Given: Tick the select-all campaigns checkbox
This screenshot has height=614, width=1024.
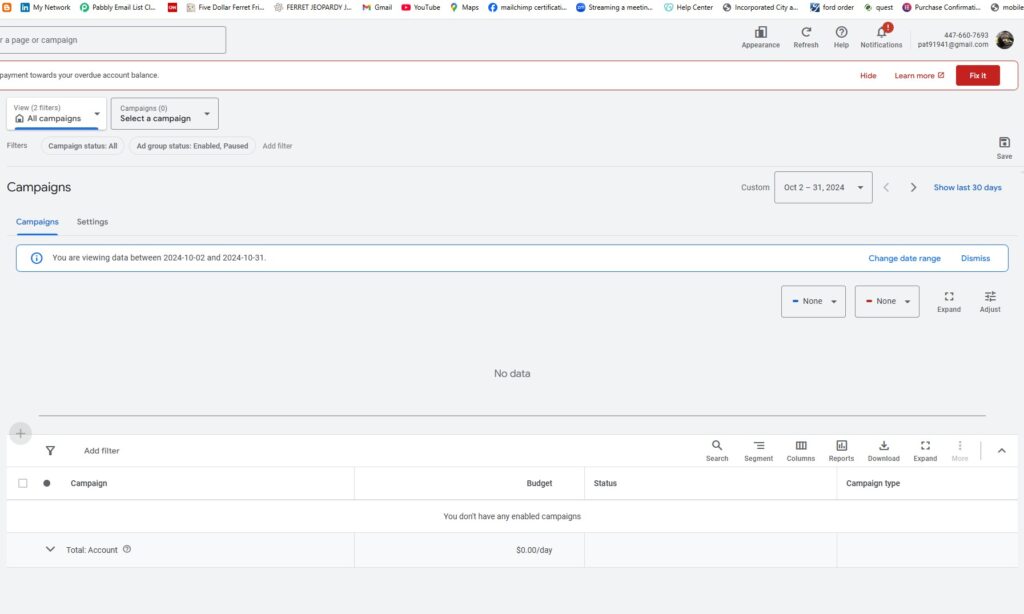Looking at the screenshot, I should (23, 483).
